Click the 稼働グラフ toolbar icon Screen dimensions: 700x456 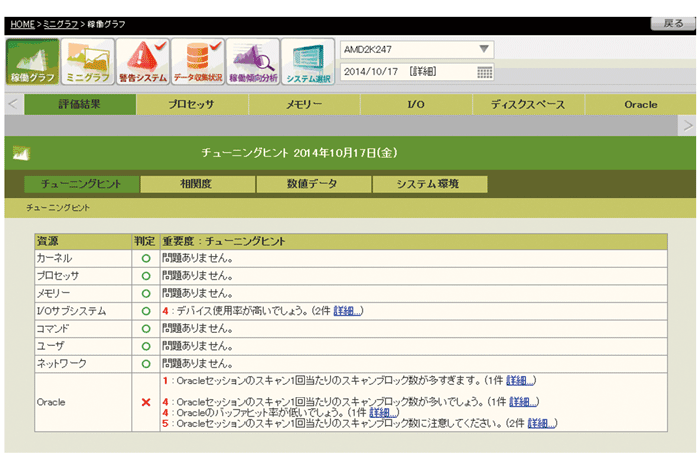(x=32, y=63)
